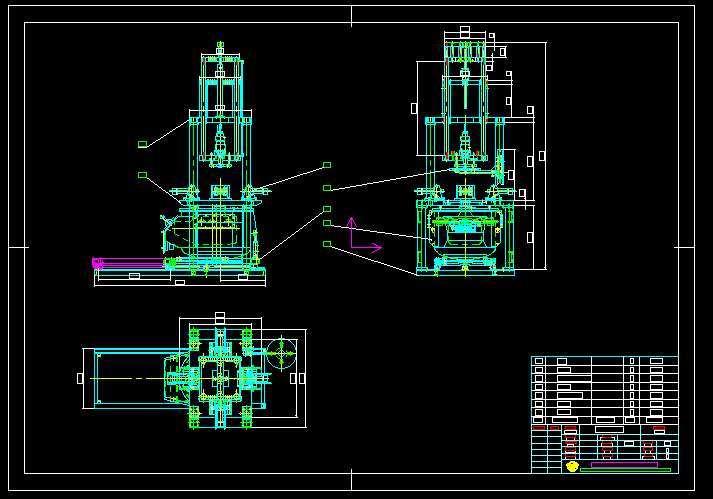Select the yellow logo in title block
The height and width of the screenshot is (499, 713).
point(572,466)
